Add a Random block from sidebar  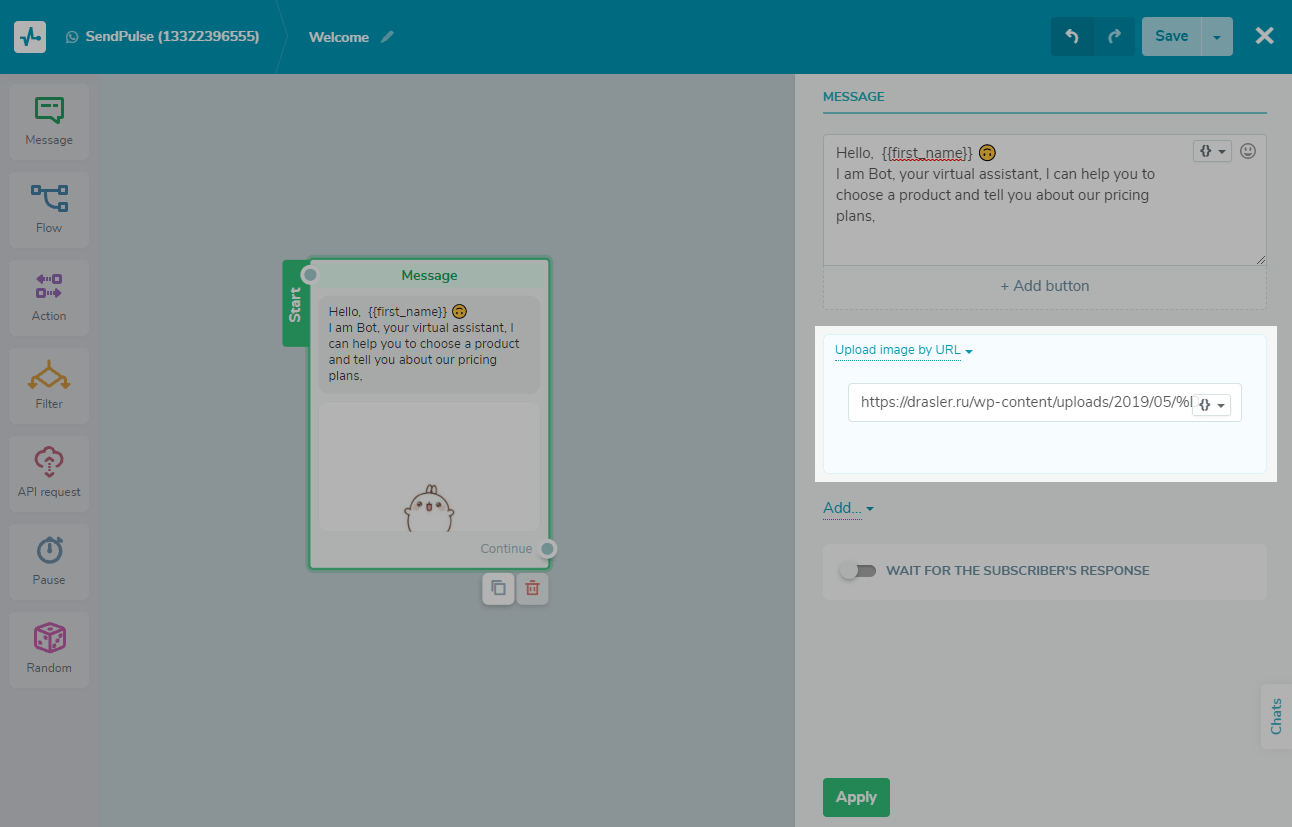click(x=49, y=649)
